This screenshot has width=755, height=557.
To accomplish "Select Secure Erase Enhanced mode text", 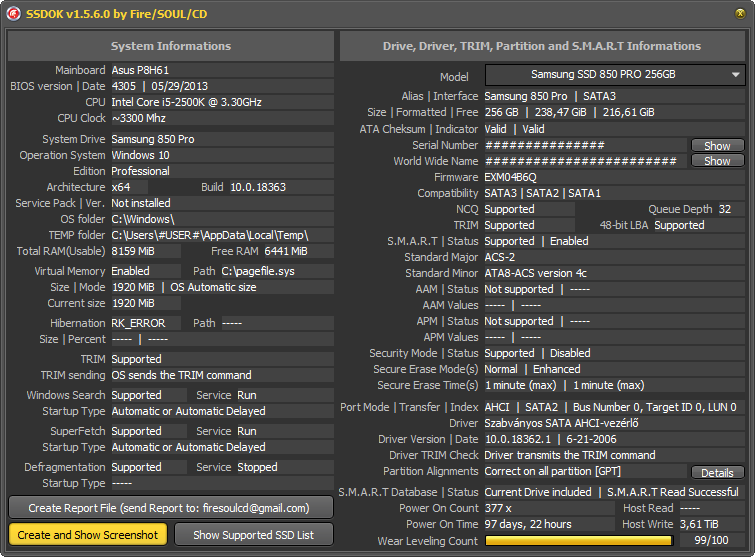I will tap(557, 369).
